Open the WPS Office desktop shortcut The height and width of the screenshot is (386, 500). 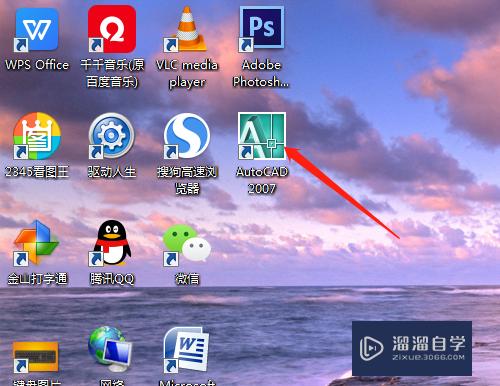[x=37, y=30]
